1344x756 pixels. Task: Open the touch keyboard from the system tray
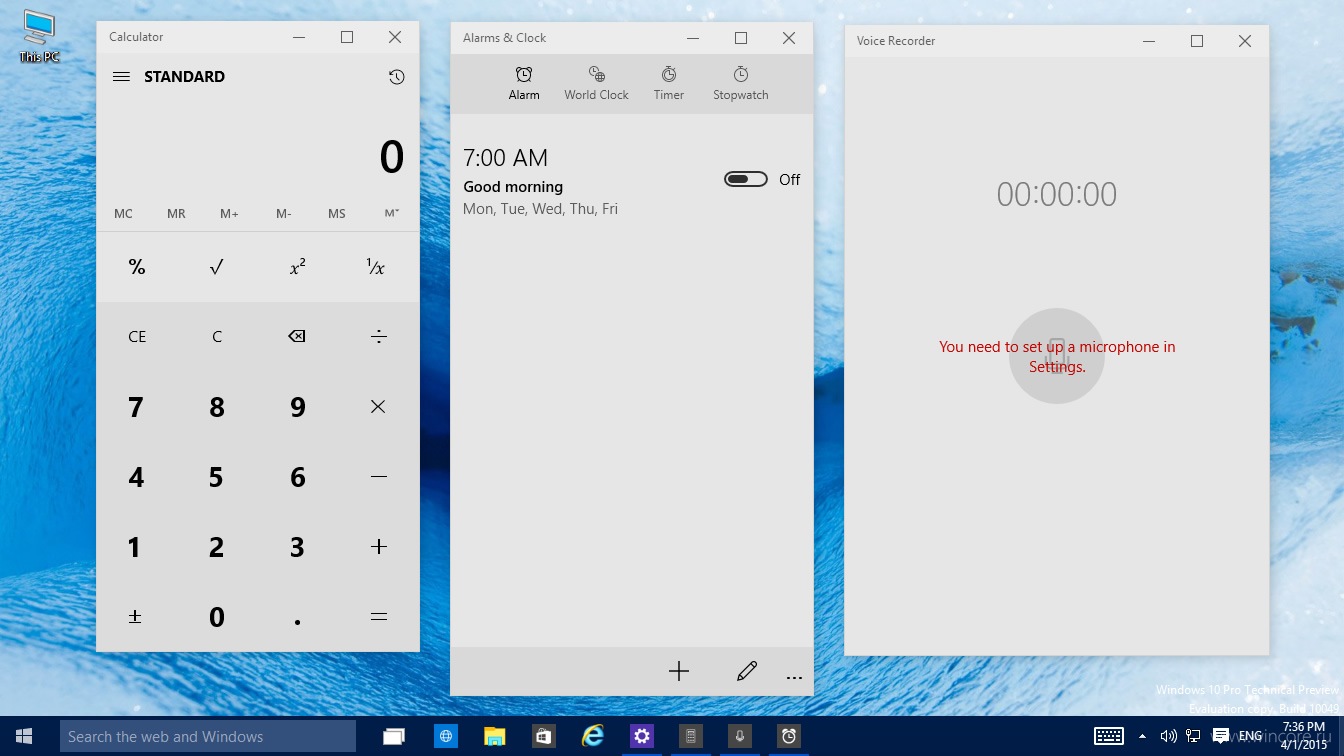click(x=1109, y=737)
